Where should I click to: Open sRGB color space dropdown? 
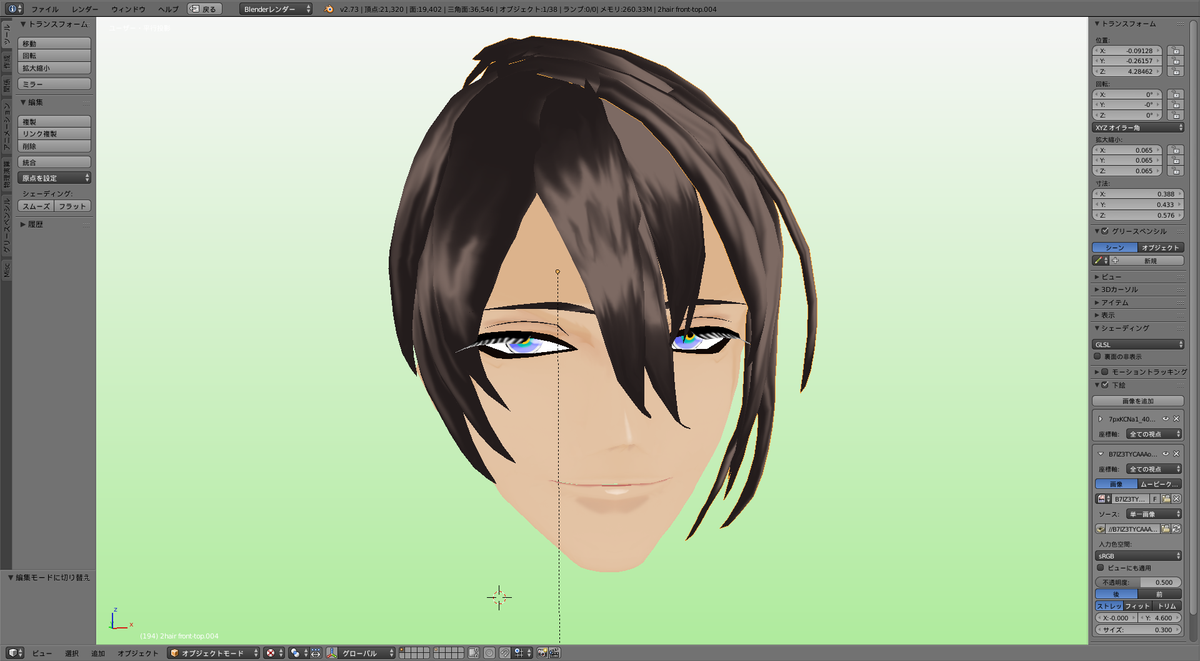pos(1138,555)
